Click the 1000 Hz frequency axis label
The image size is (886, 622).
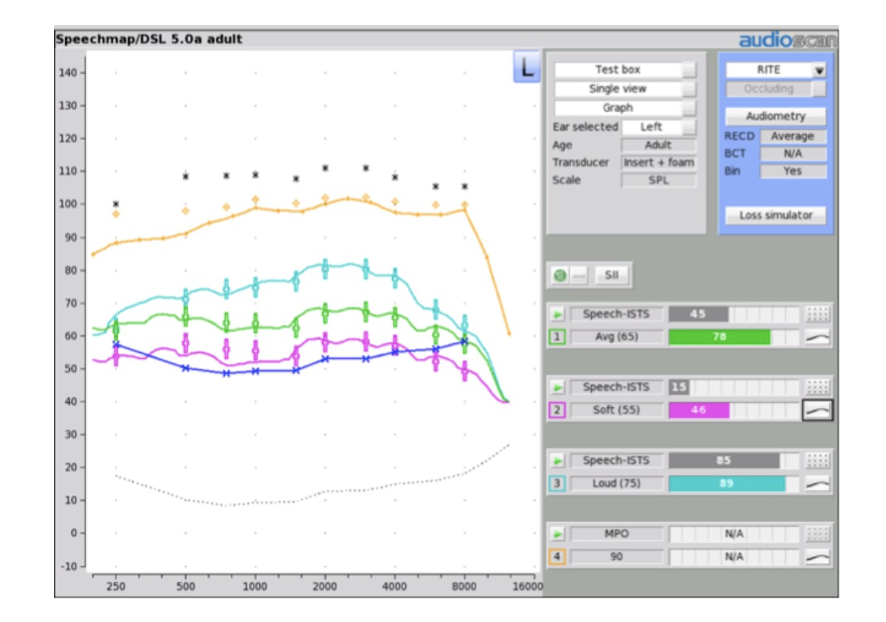click(255, 586)
